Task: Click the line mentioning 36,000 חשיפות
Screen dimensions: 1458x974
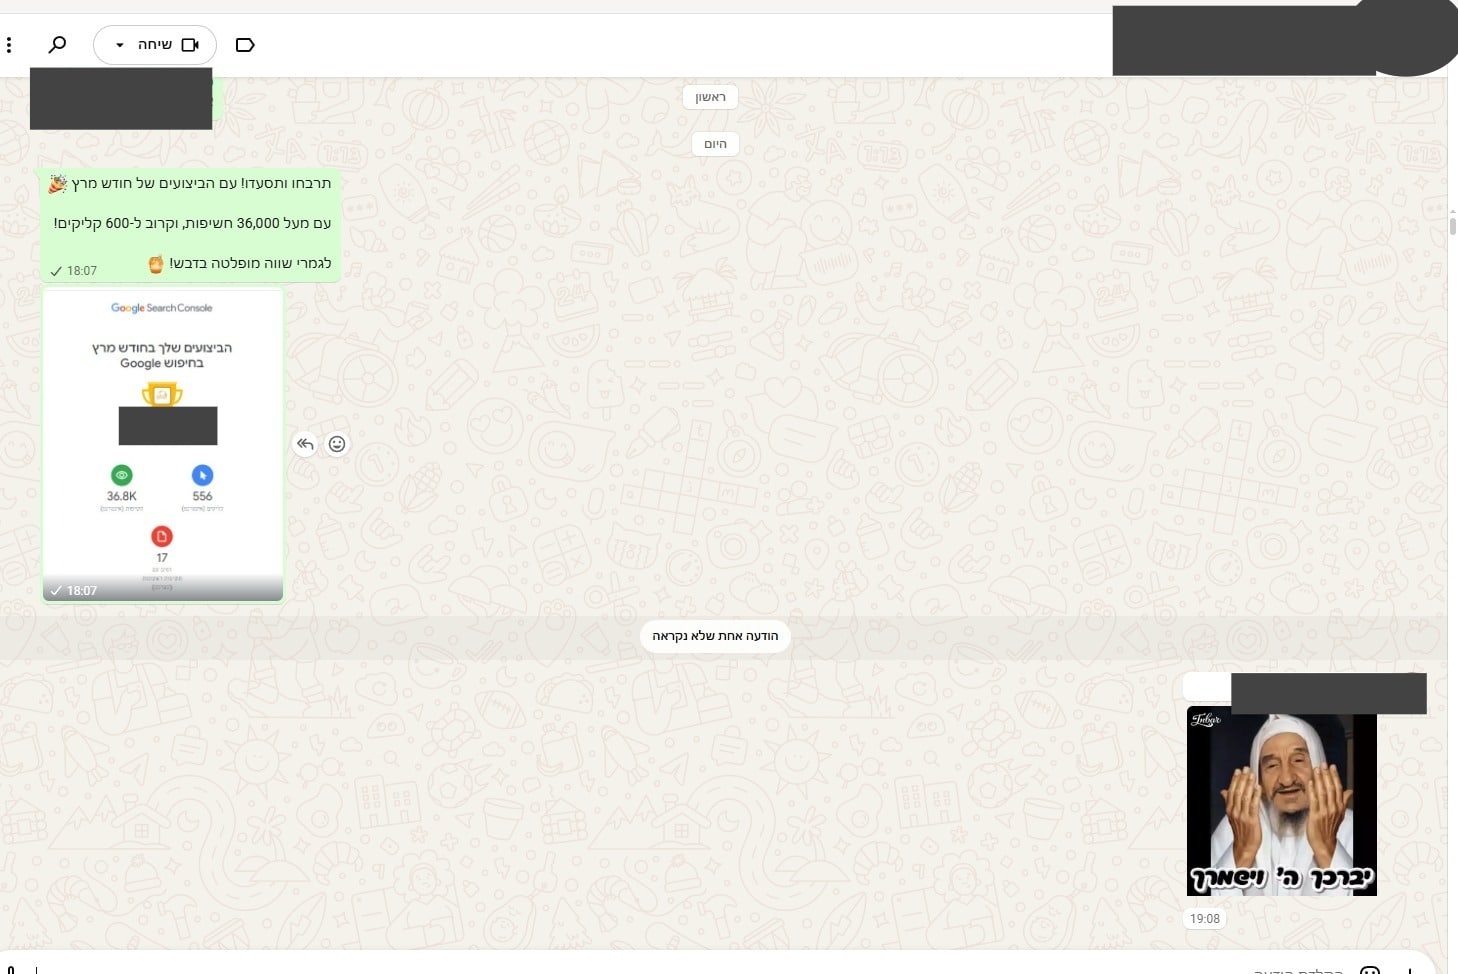Action: point(192,223)
